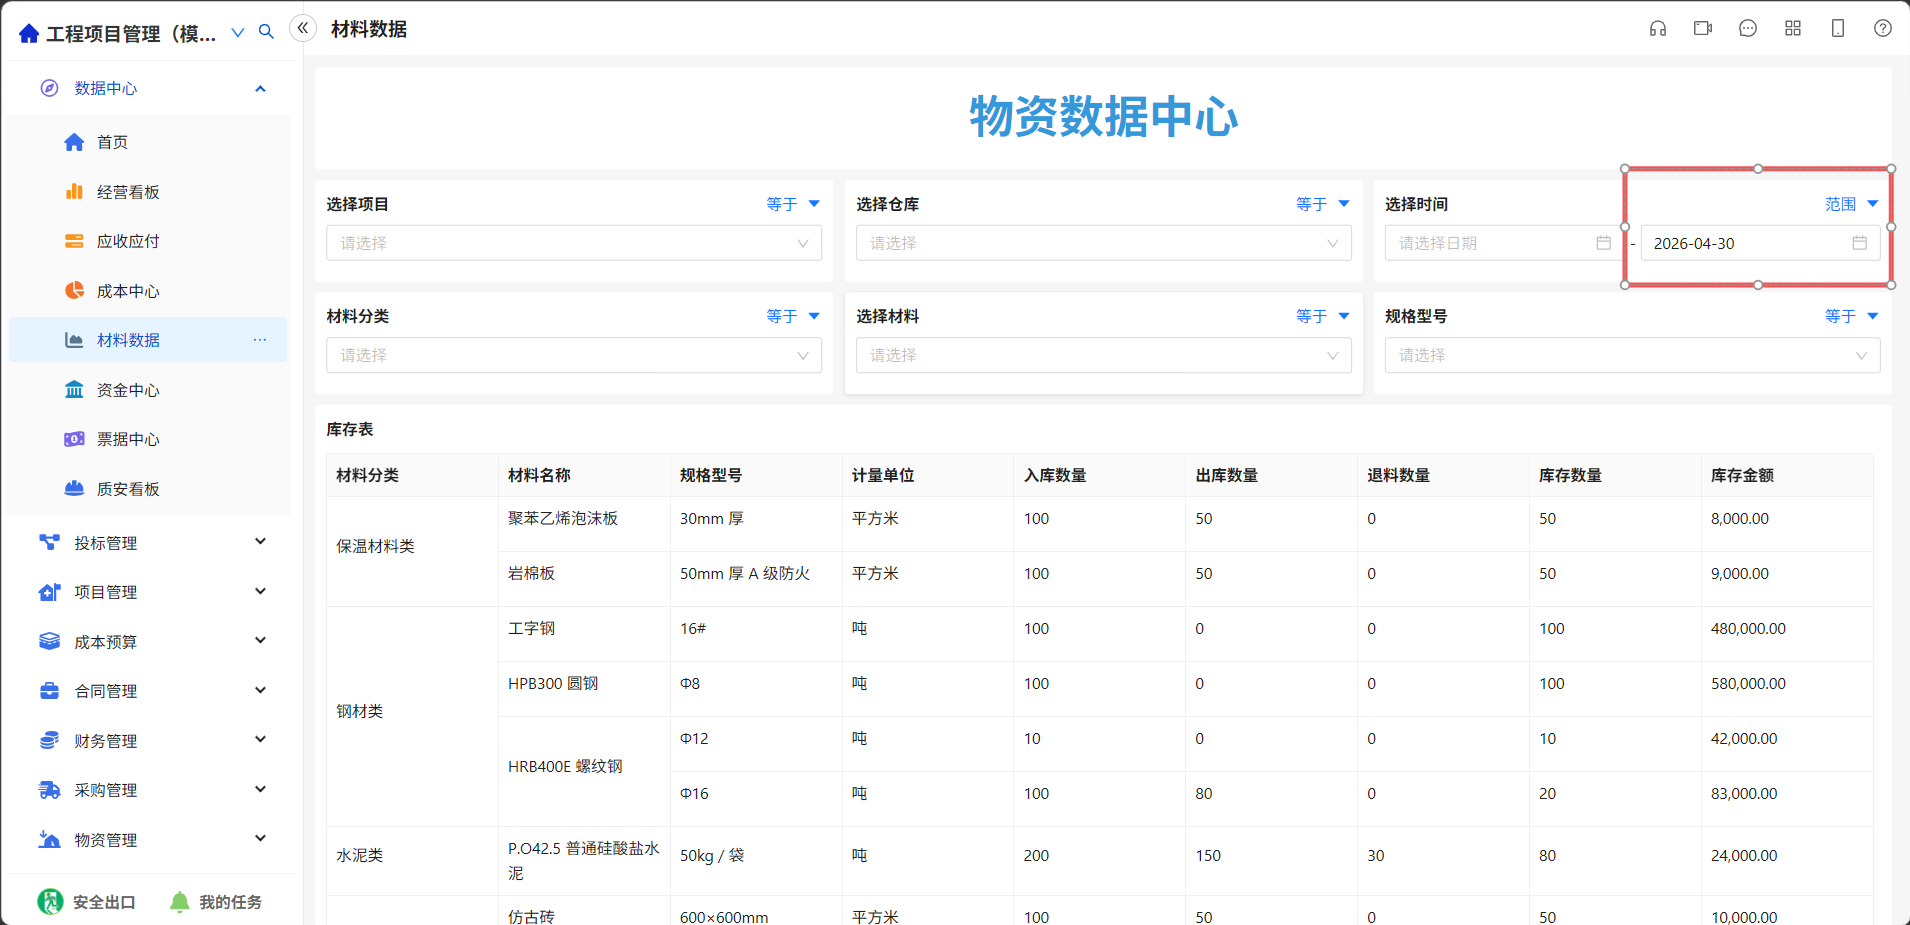This screenshot has width=1910, height=925.
Task: Open the video camera icon
Action: click(x=1703, y=29)
